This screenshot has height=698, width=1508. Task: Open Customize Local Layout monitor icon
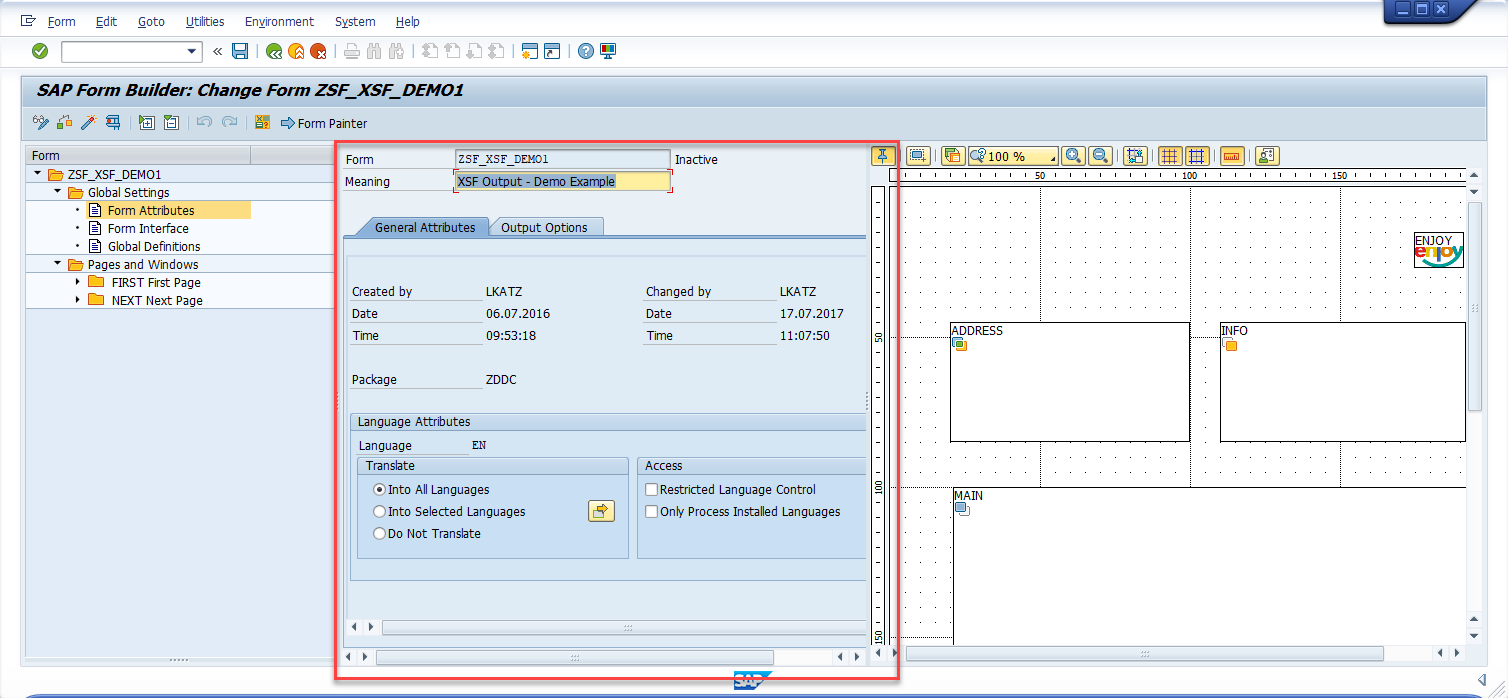[x=608, y=51]
